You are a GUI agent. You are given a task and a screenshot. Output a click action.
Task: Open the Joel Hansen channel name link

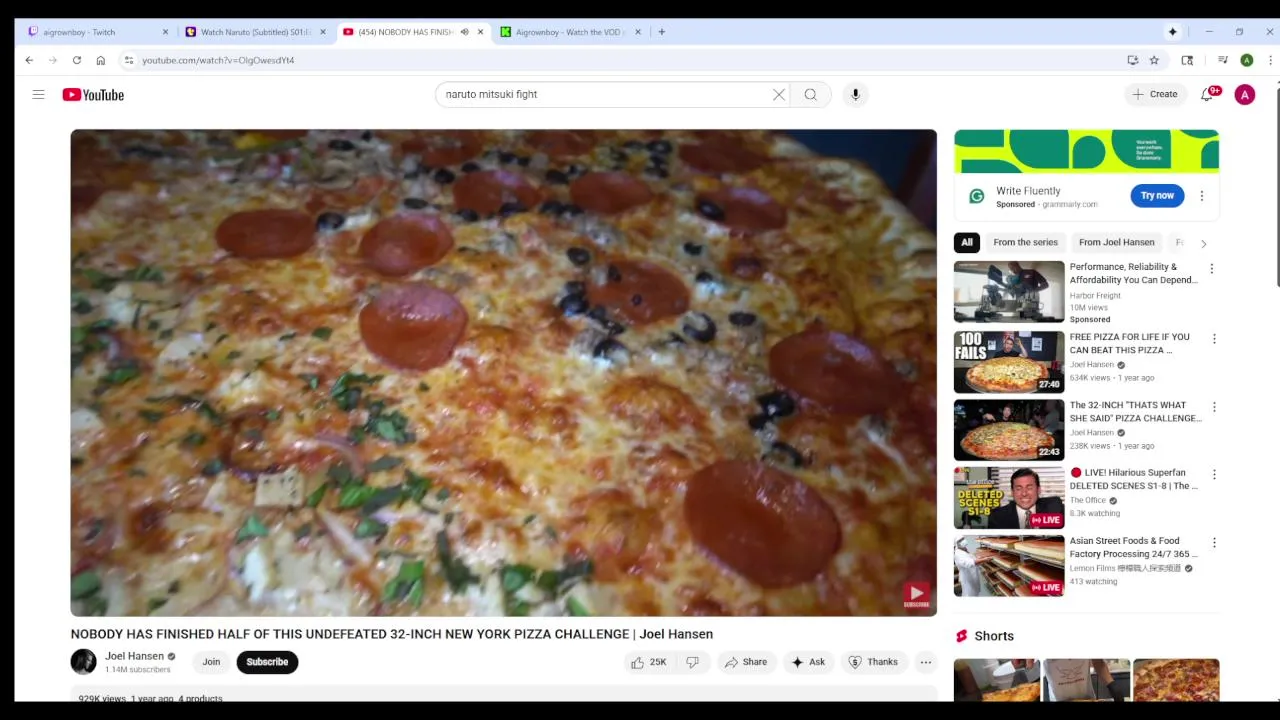(x=134, y=656)
